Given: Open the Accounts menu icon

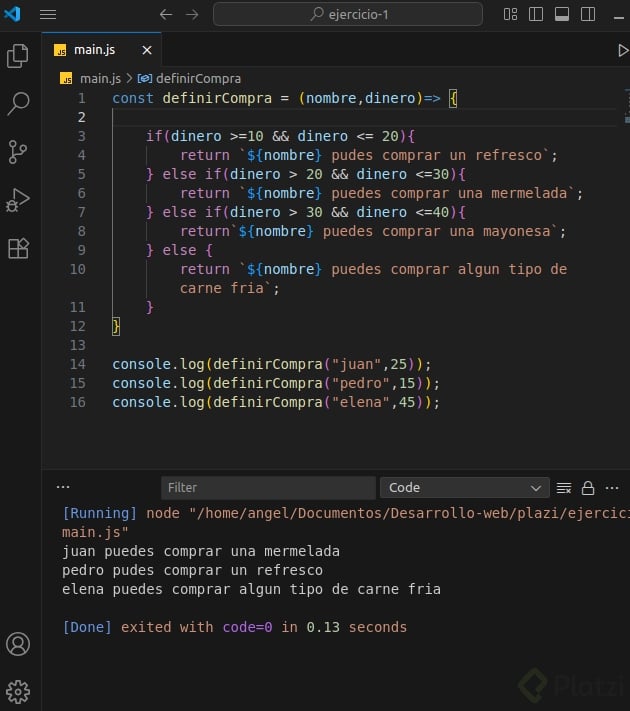Looking at the screenshot, I should [x=18, y=643].
